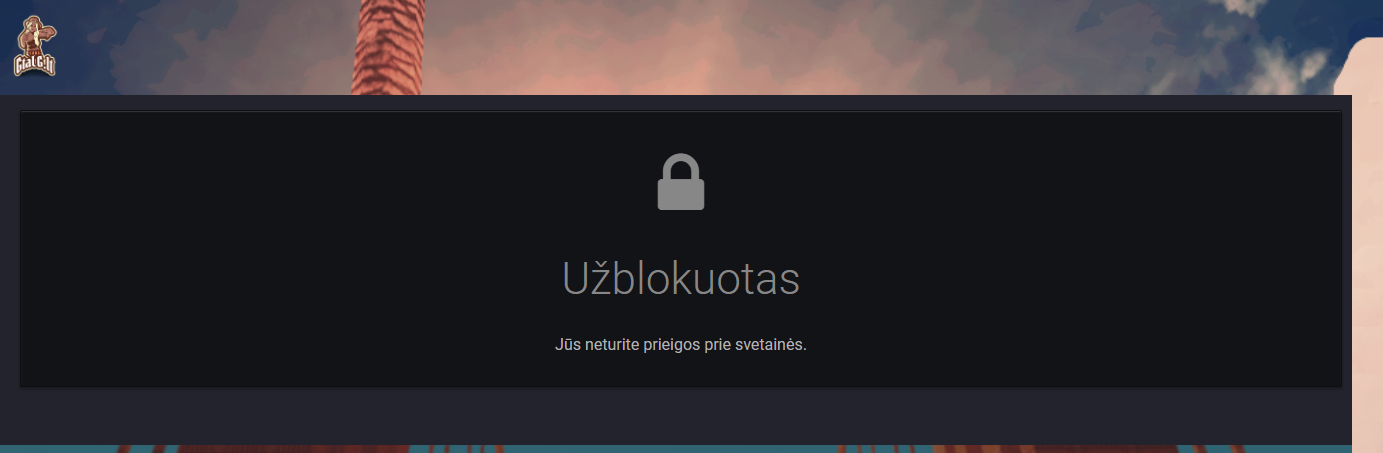
Task: Click the logo's banner text below the character
Action: pos(35,66)
